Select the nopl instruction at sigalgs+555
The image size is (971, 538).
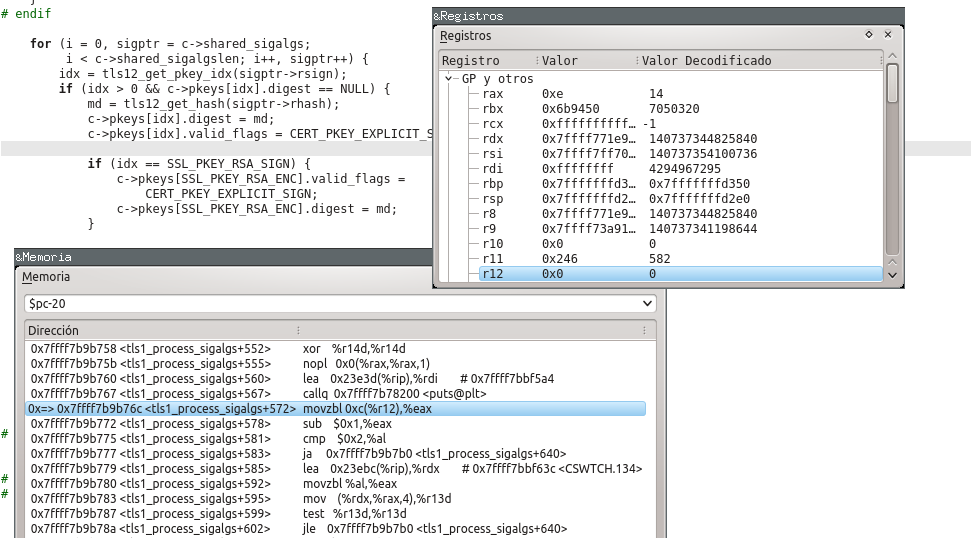point(335,363)
